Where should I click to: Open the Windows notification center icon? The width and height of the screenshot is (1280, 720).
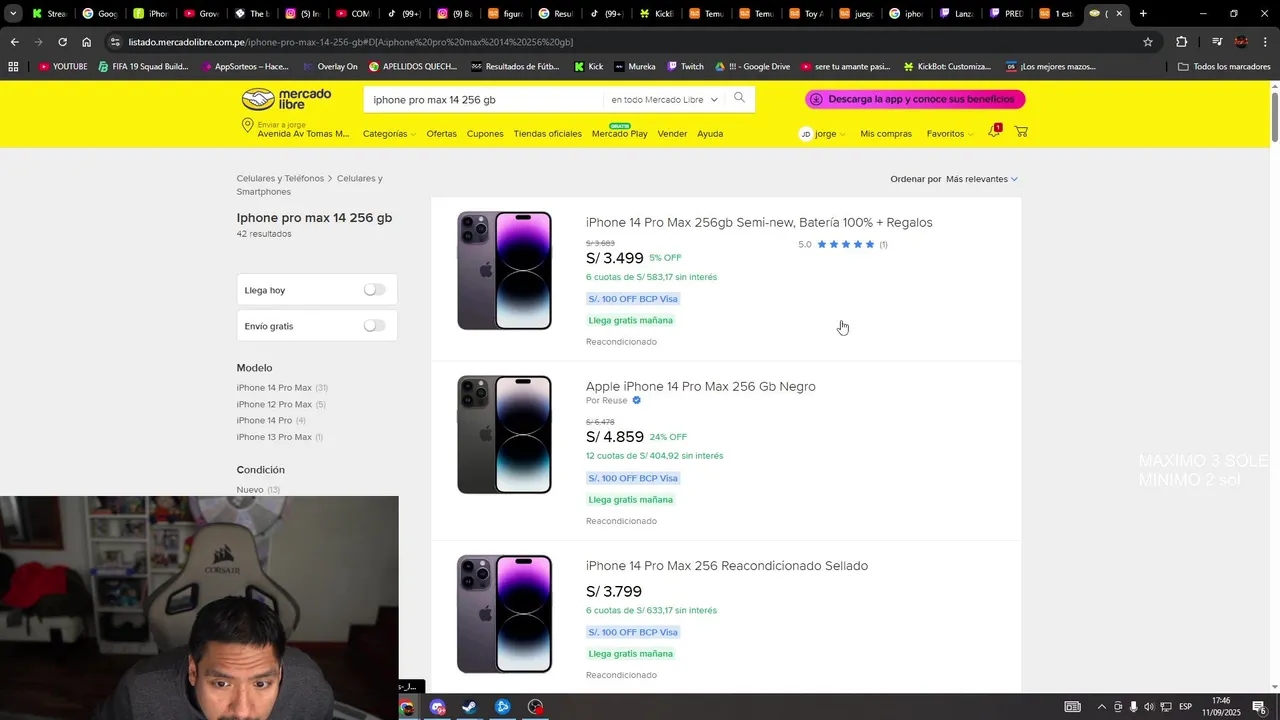(1259, 707)
